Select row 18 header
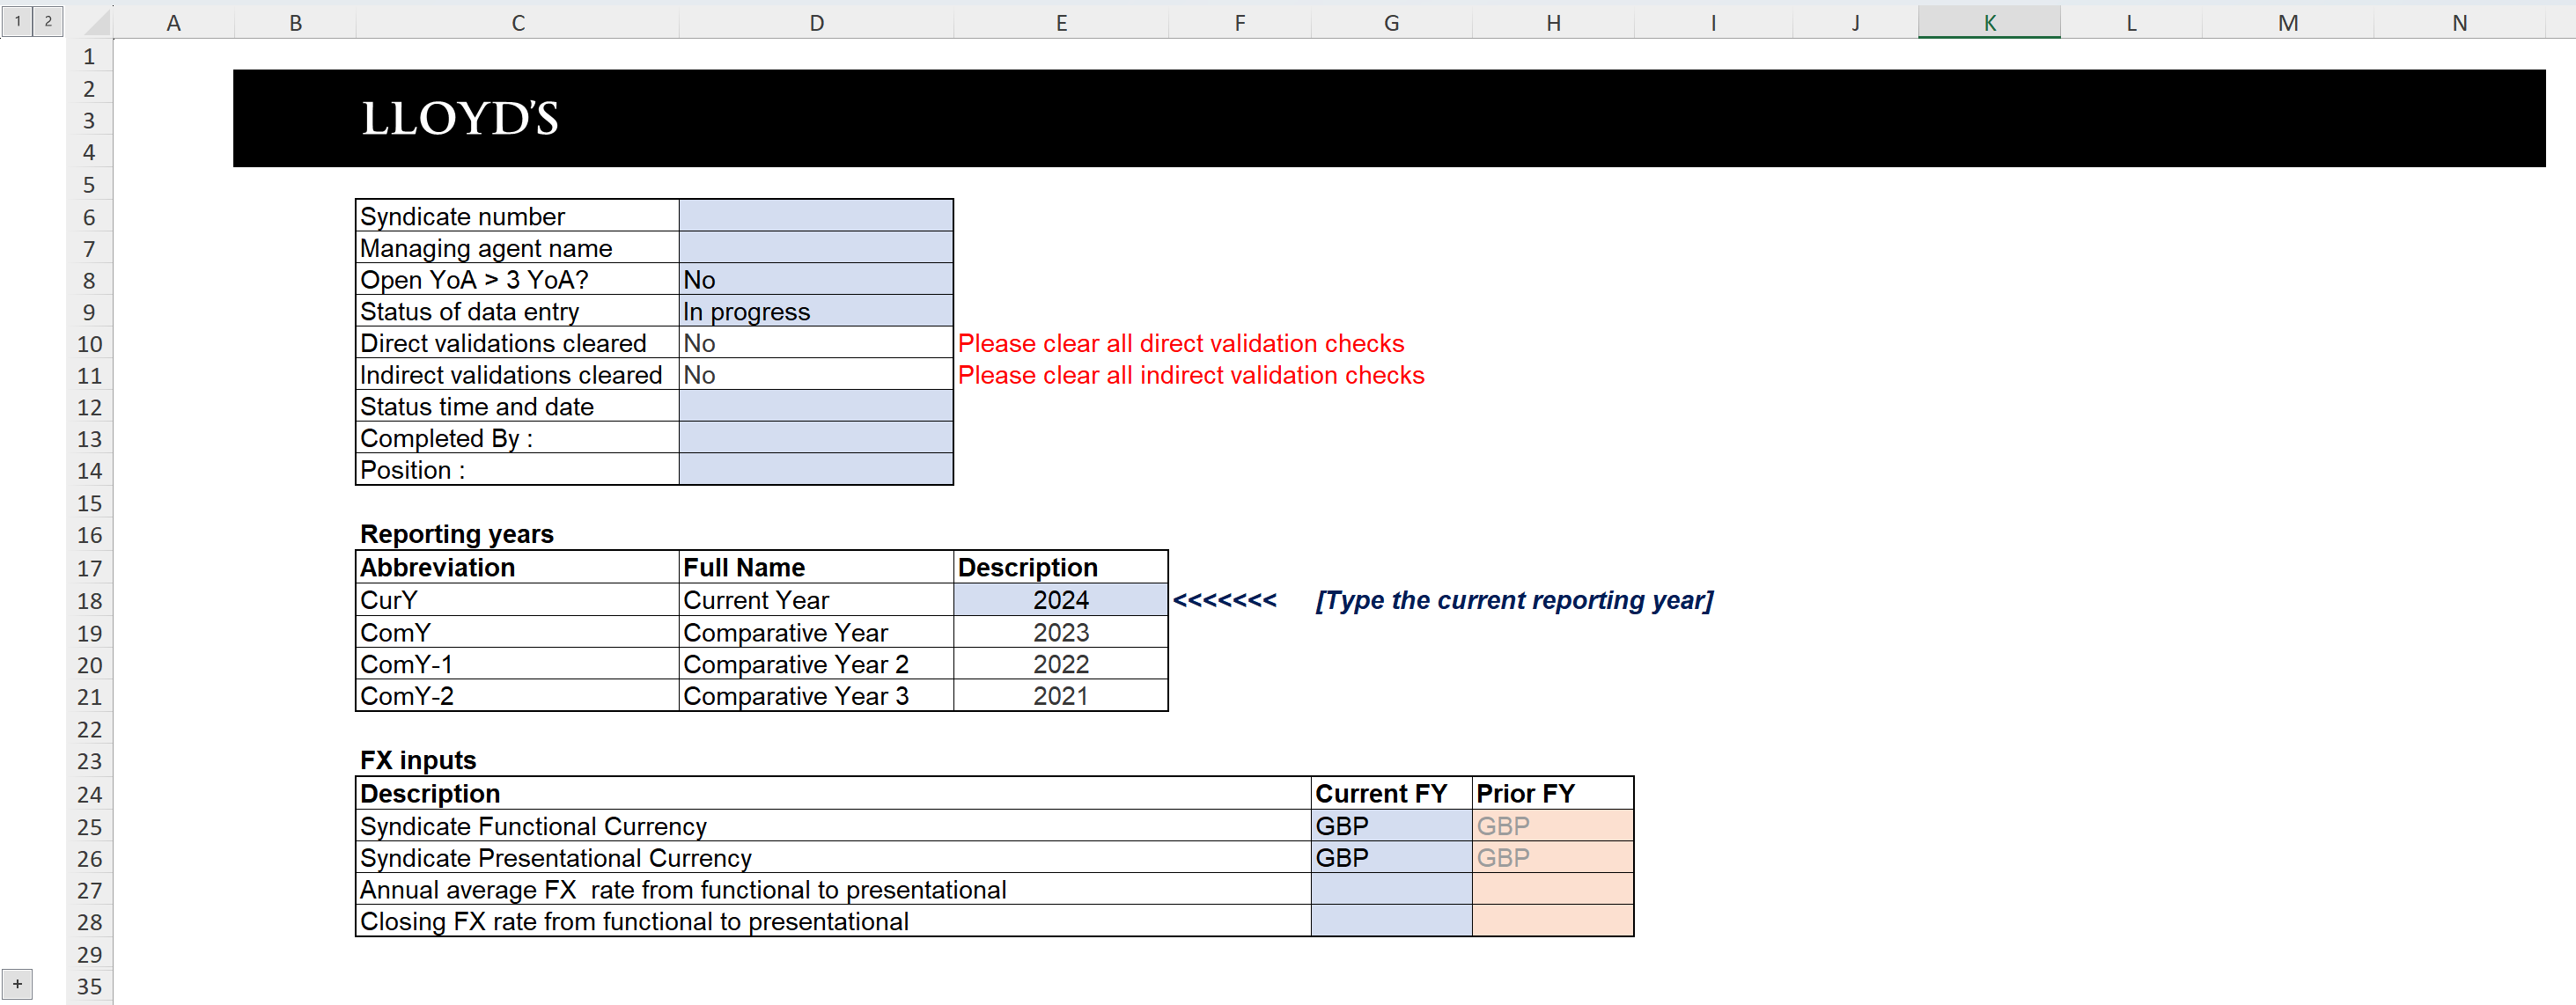The height and width of the screenshot is (1005, 2576). pyautogui.click(x=89, y=600)
